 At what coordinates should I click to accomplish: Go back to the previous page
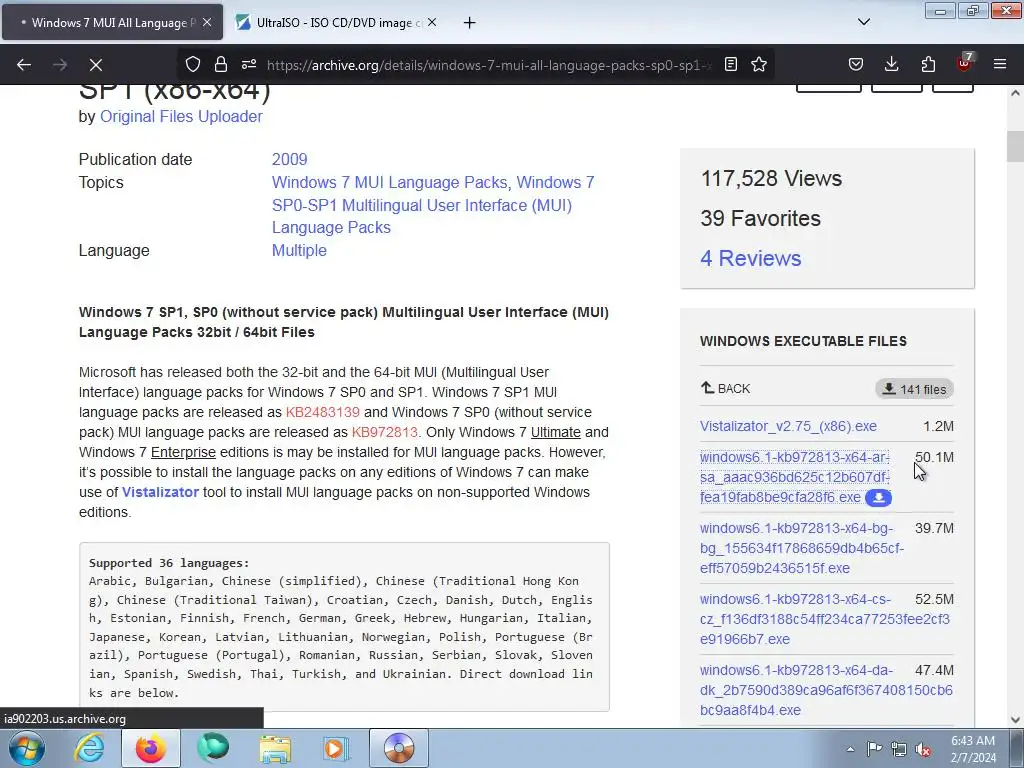[x=24, y=65]
